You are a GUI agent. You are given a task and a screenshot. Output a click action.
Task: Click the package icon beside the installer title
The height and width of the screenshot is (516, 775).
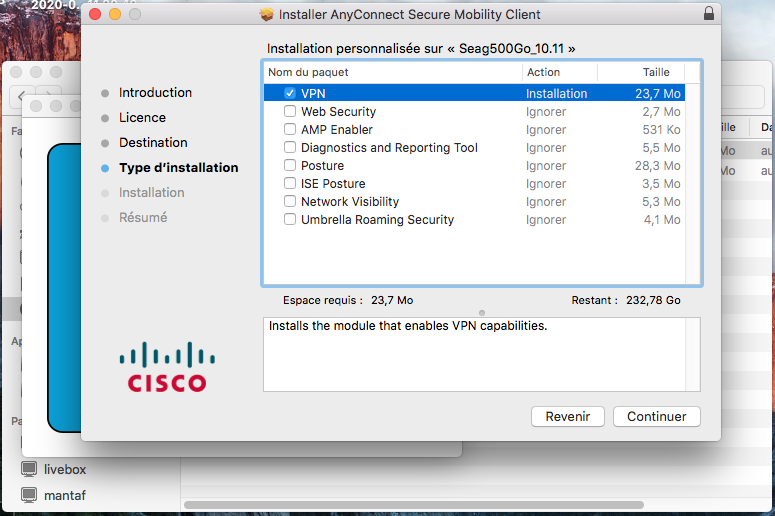click(266, 15)
